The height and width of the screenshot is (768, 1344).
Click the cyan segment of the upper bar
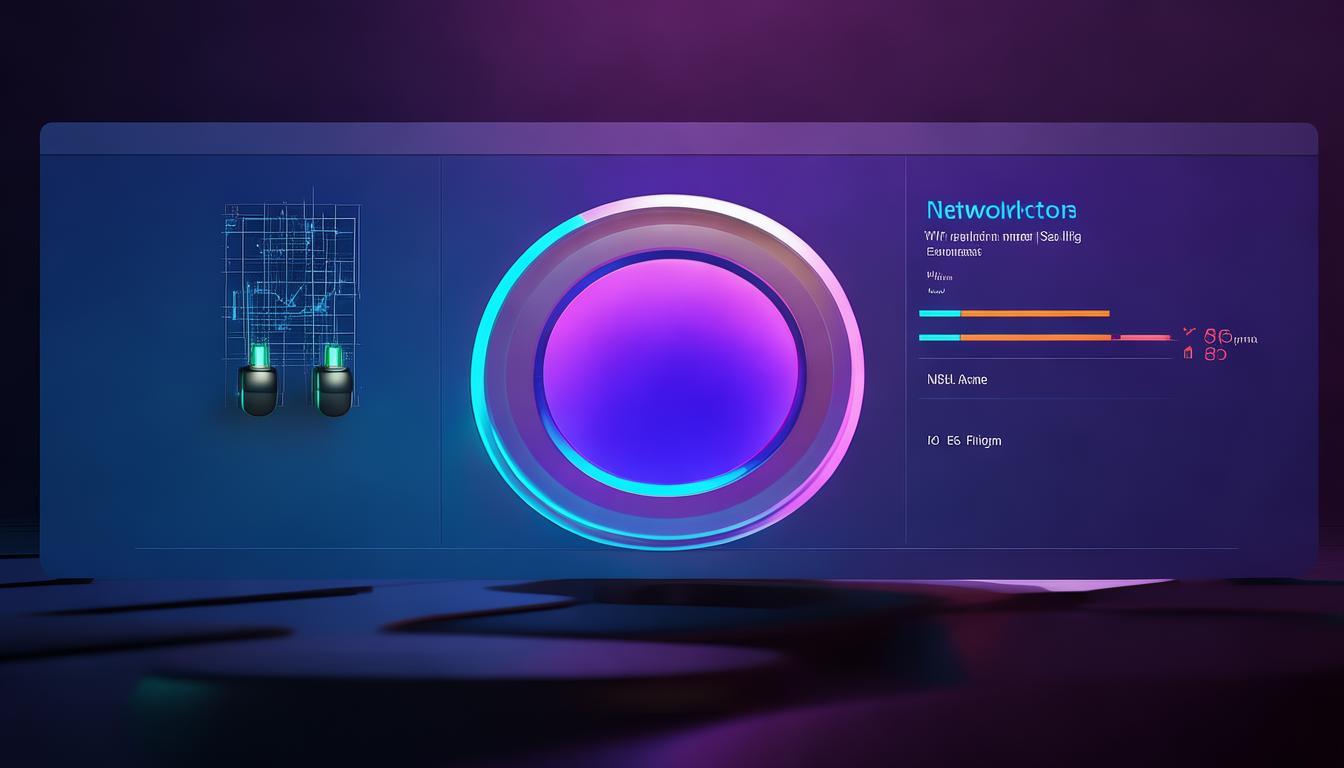click(939, 313)
